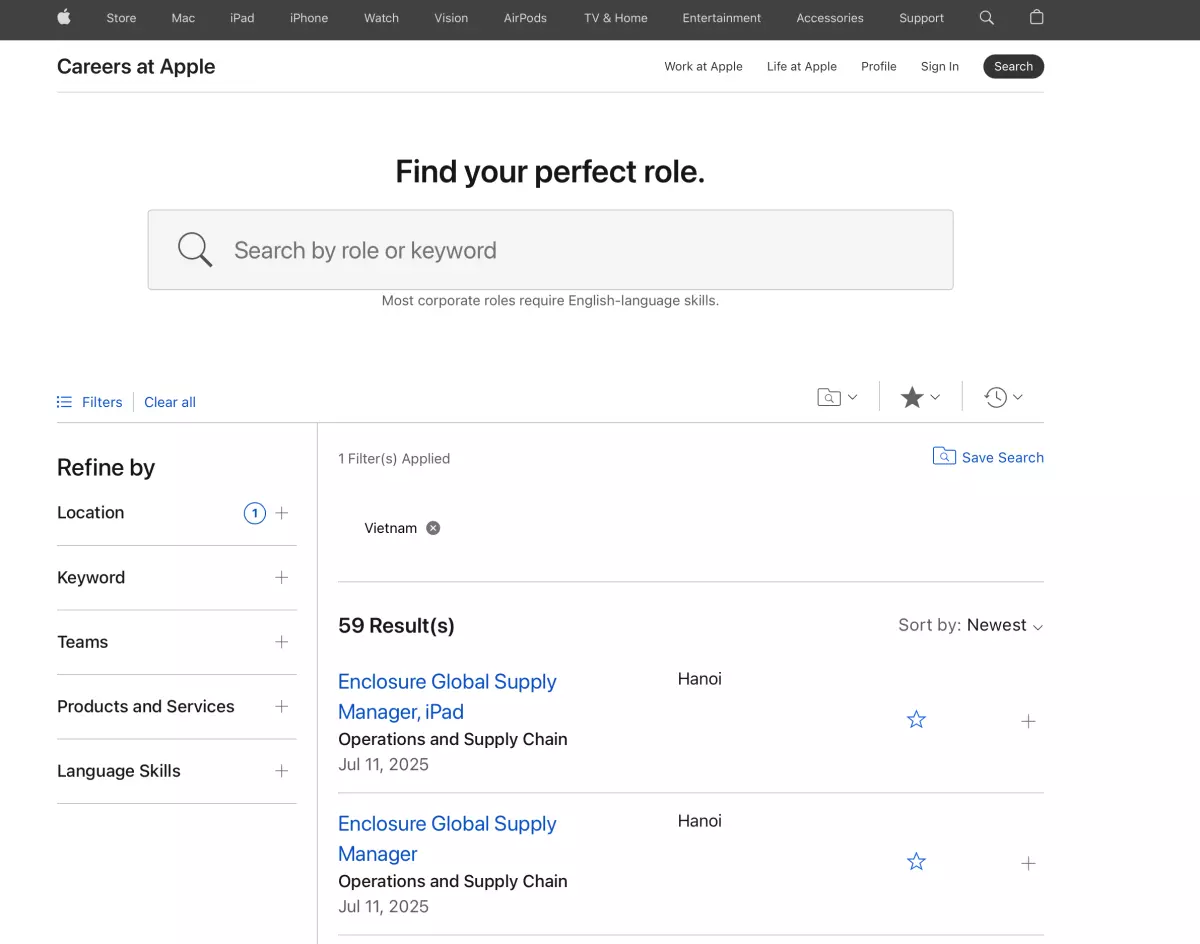The width and height of the screenshot is (1200, 944).
Task: Open the search magnifier in the top navigation bar
Action: pyautogui.click(x=986, y=17)
